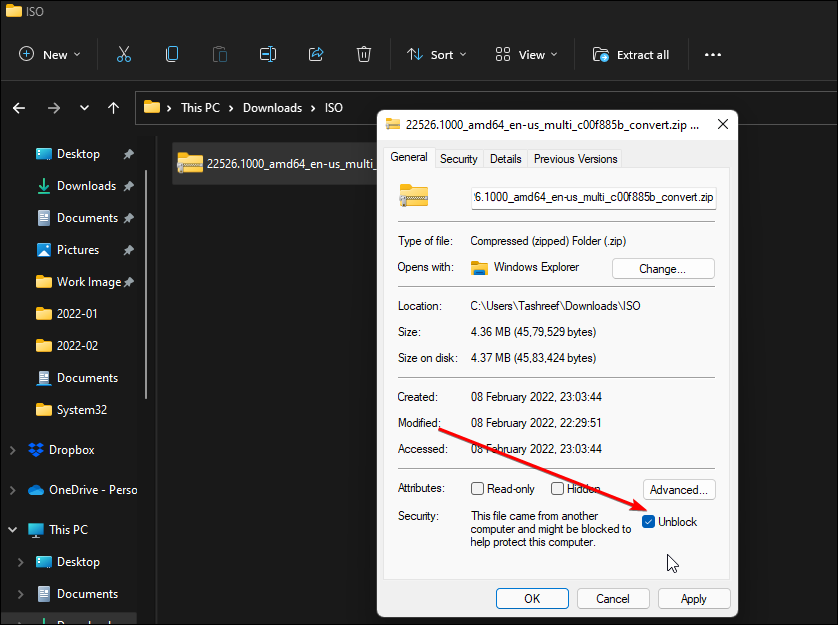Image resolution: width=838 pixels, height=625 pixels.
Task: Open the See more ellipsis menu
Action: 712,55
